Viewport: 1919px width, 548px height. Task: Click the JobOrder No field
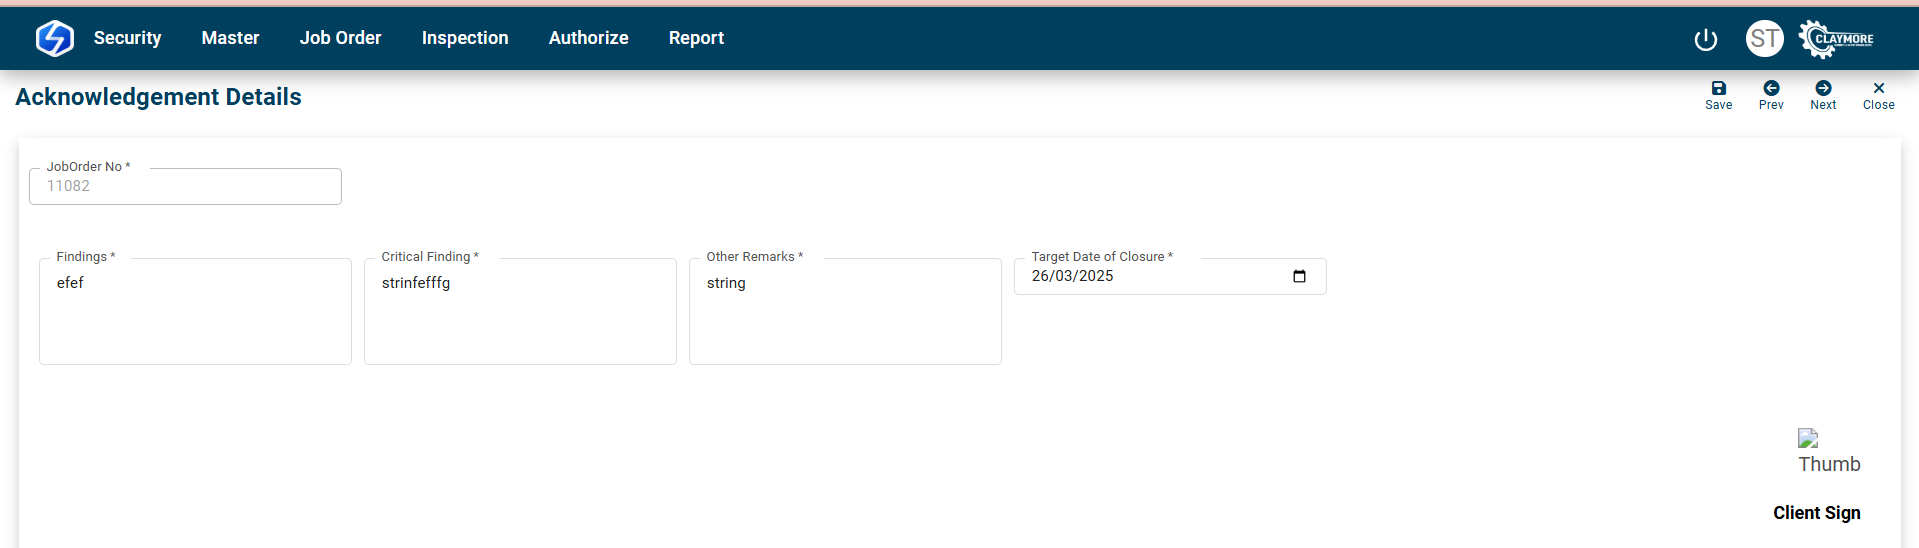pyautogui.click(x=185, y=187)
